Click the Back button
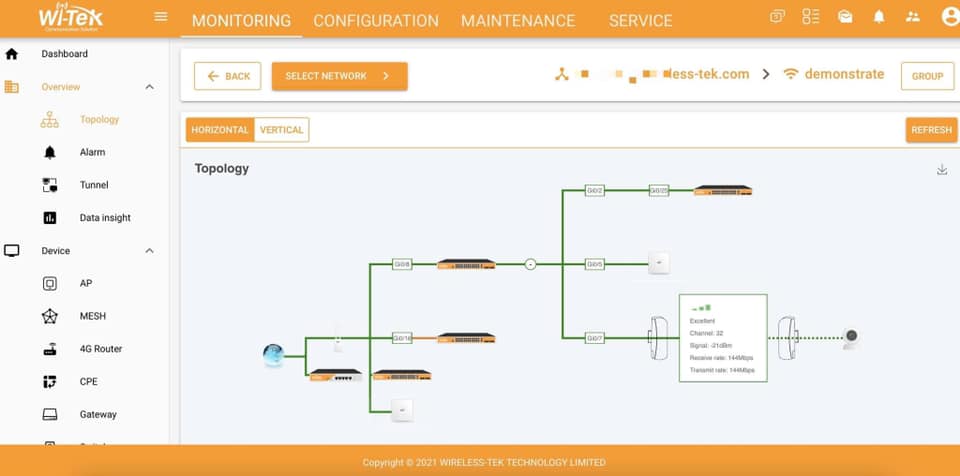This screenshot has width=960, height=476. coord(228,76)
